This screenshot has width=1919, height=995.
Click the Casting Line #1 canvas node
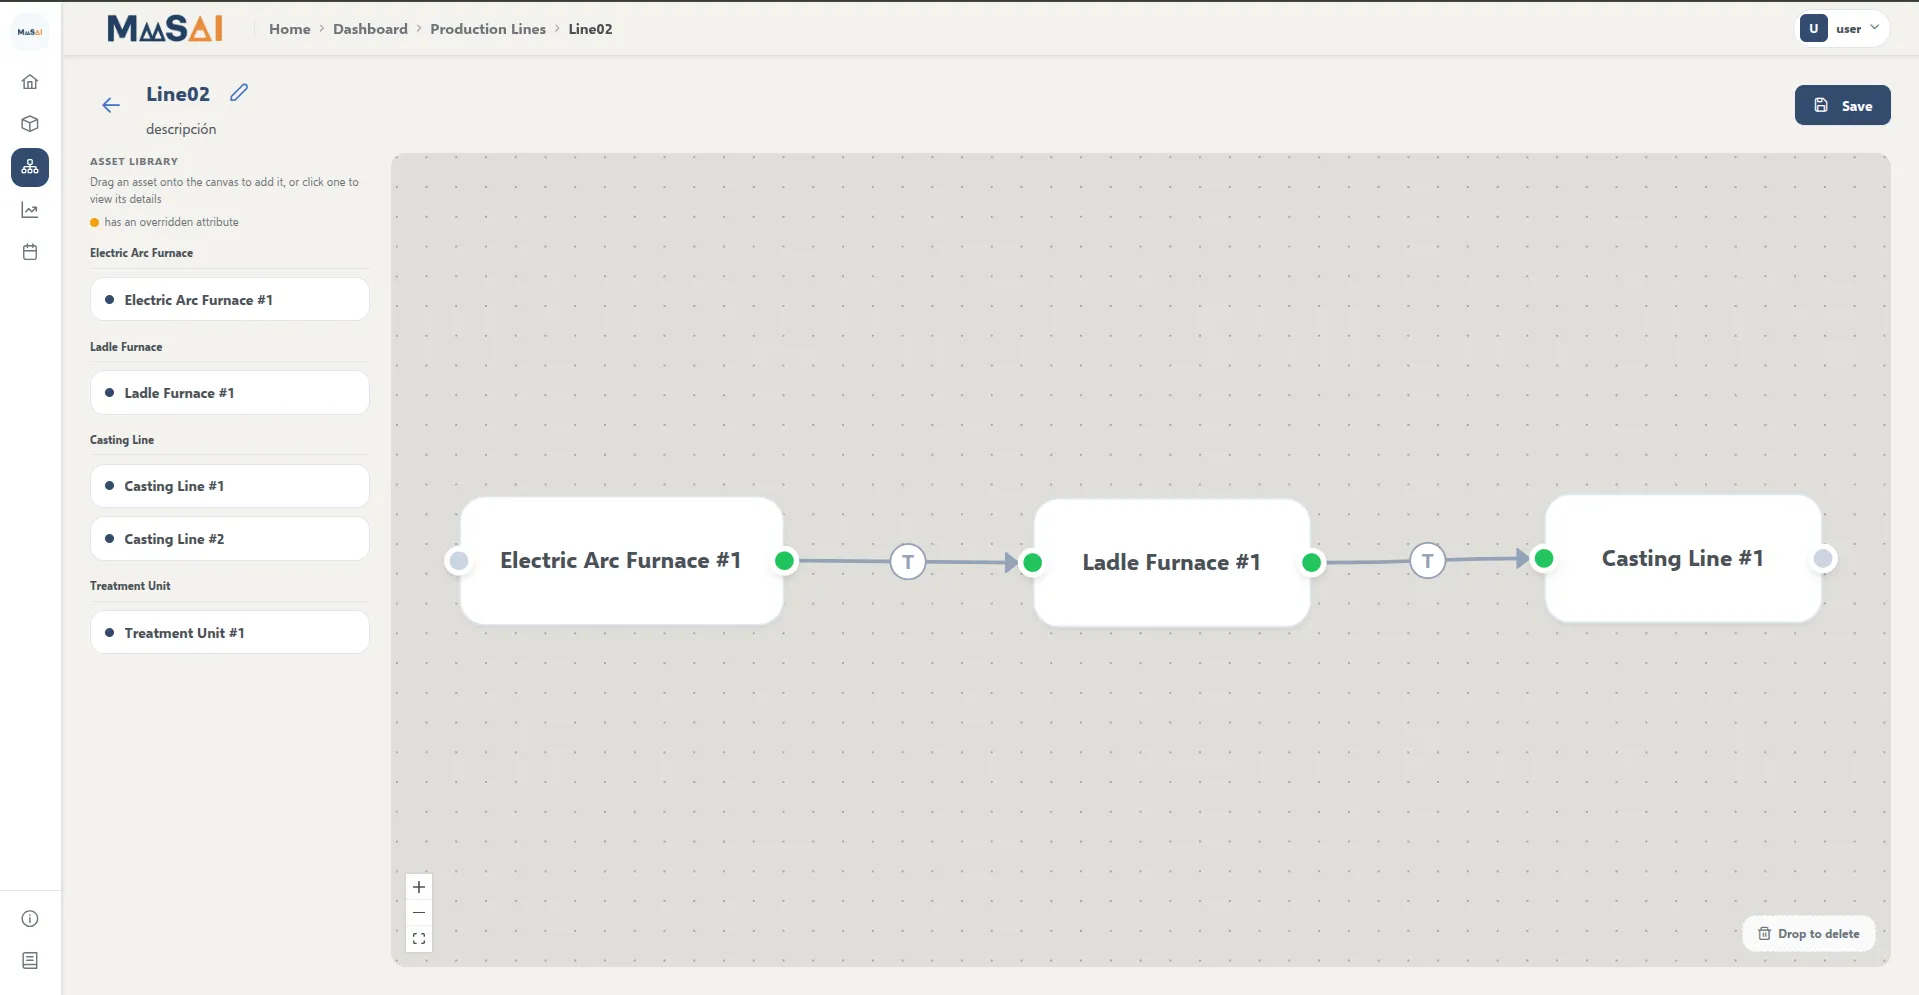click(x=1682, y=559)
